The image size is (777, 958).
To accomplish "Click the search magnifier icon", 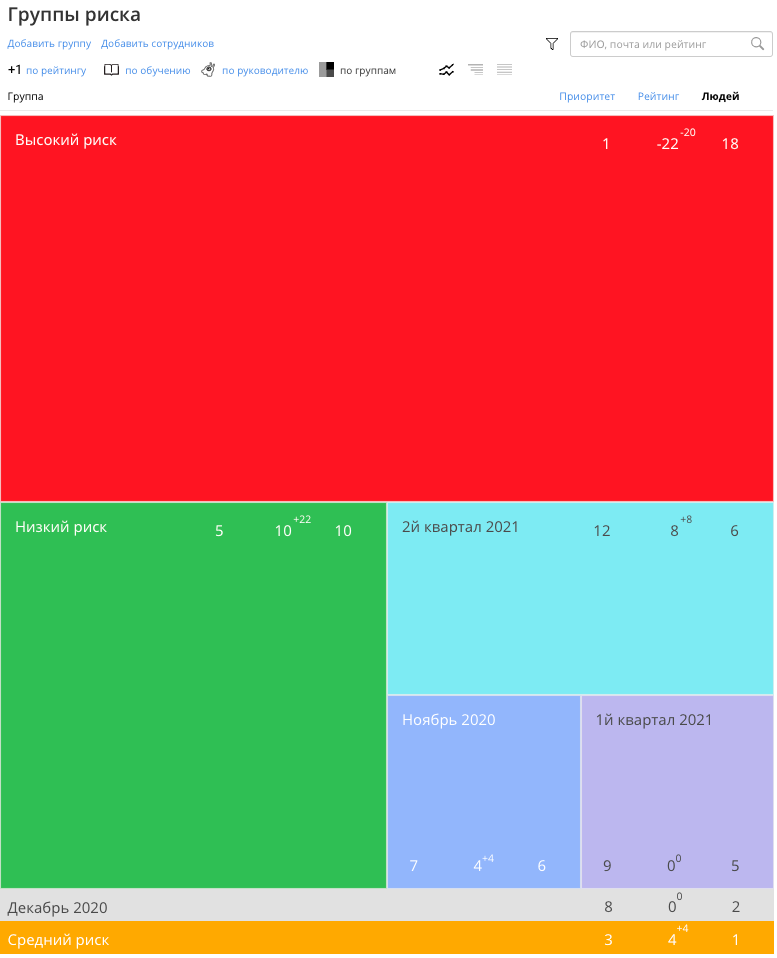I will [758, 44].
